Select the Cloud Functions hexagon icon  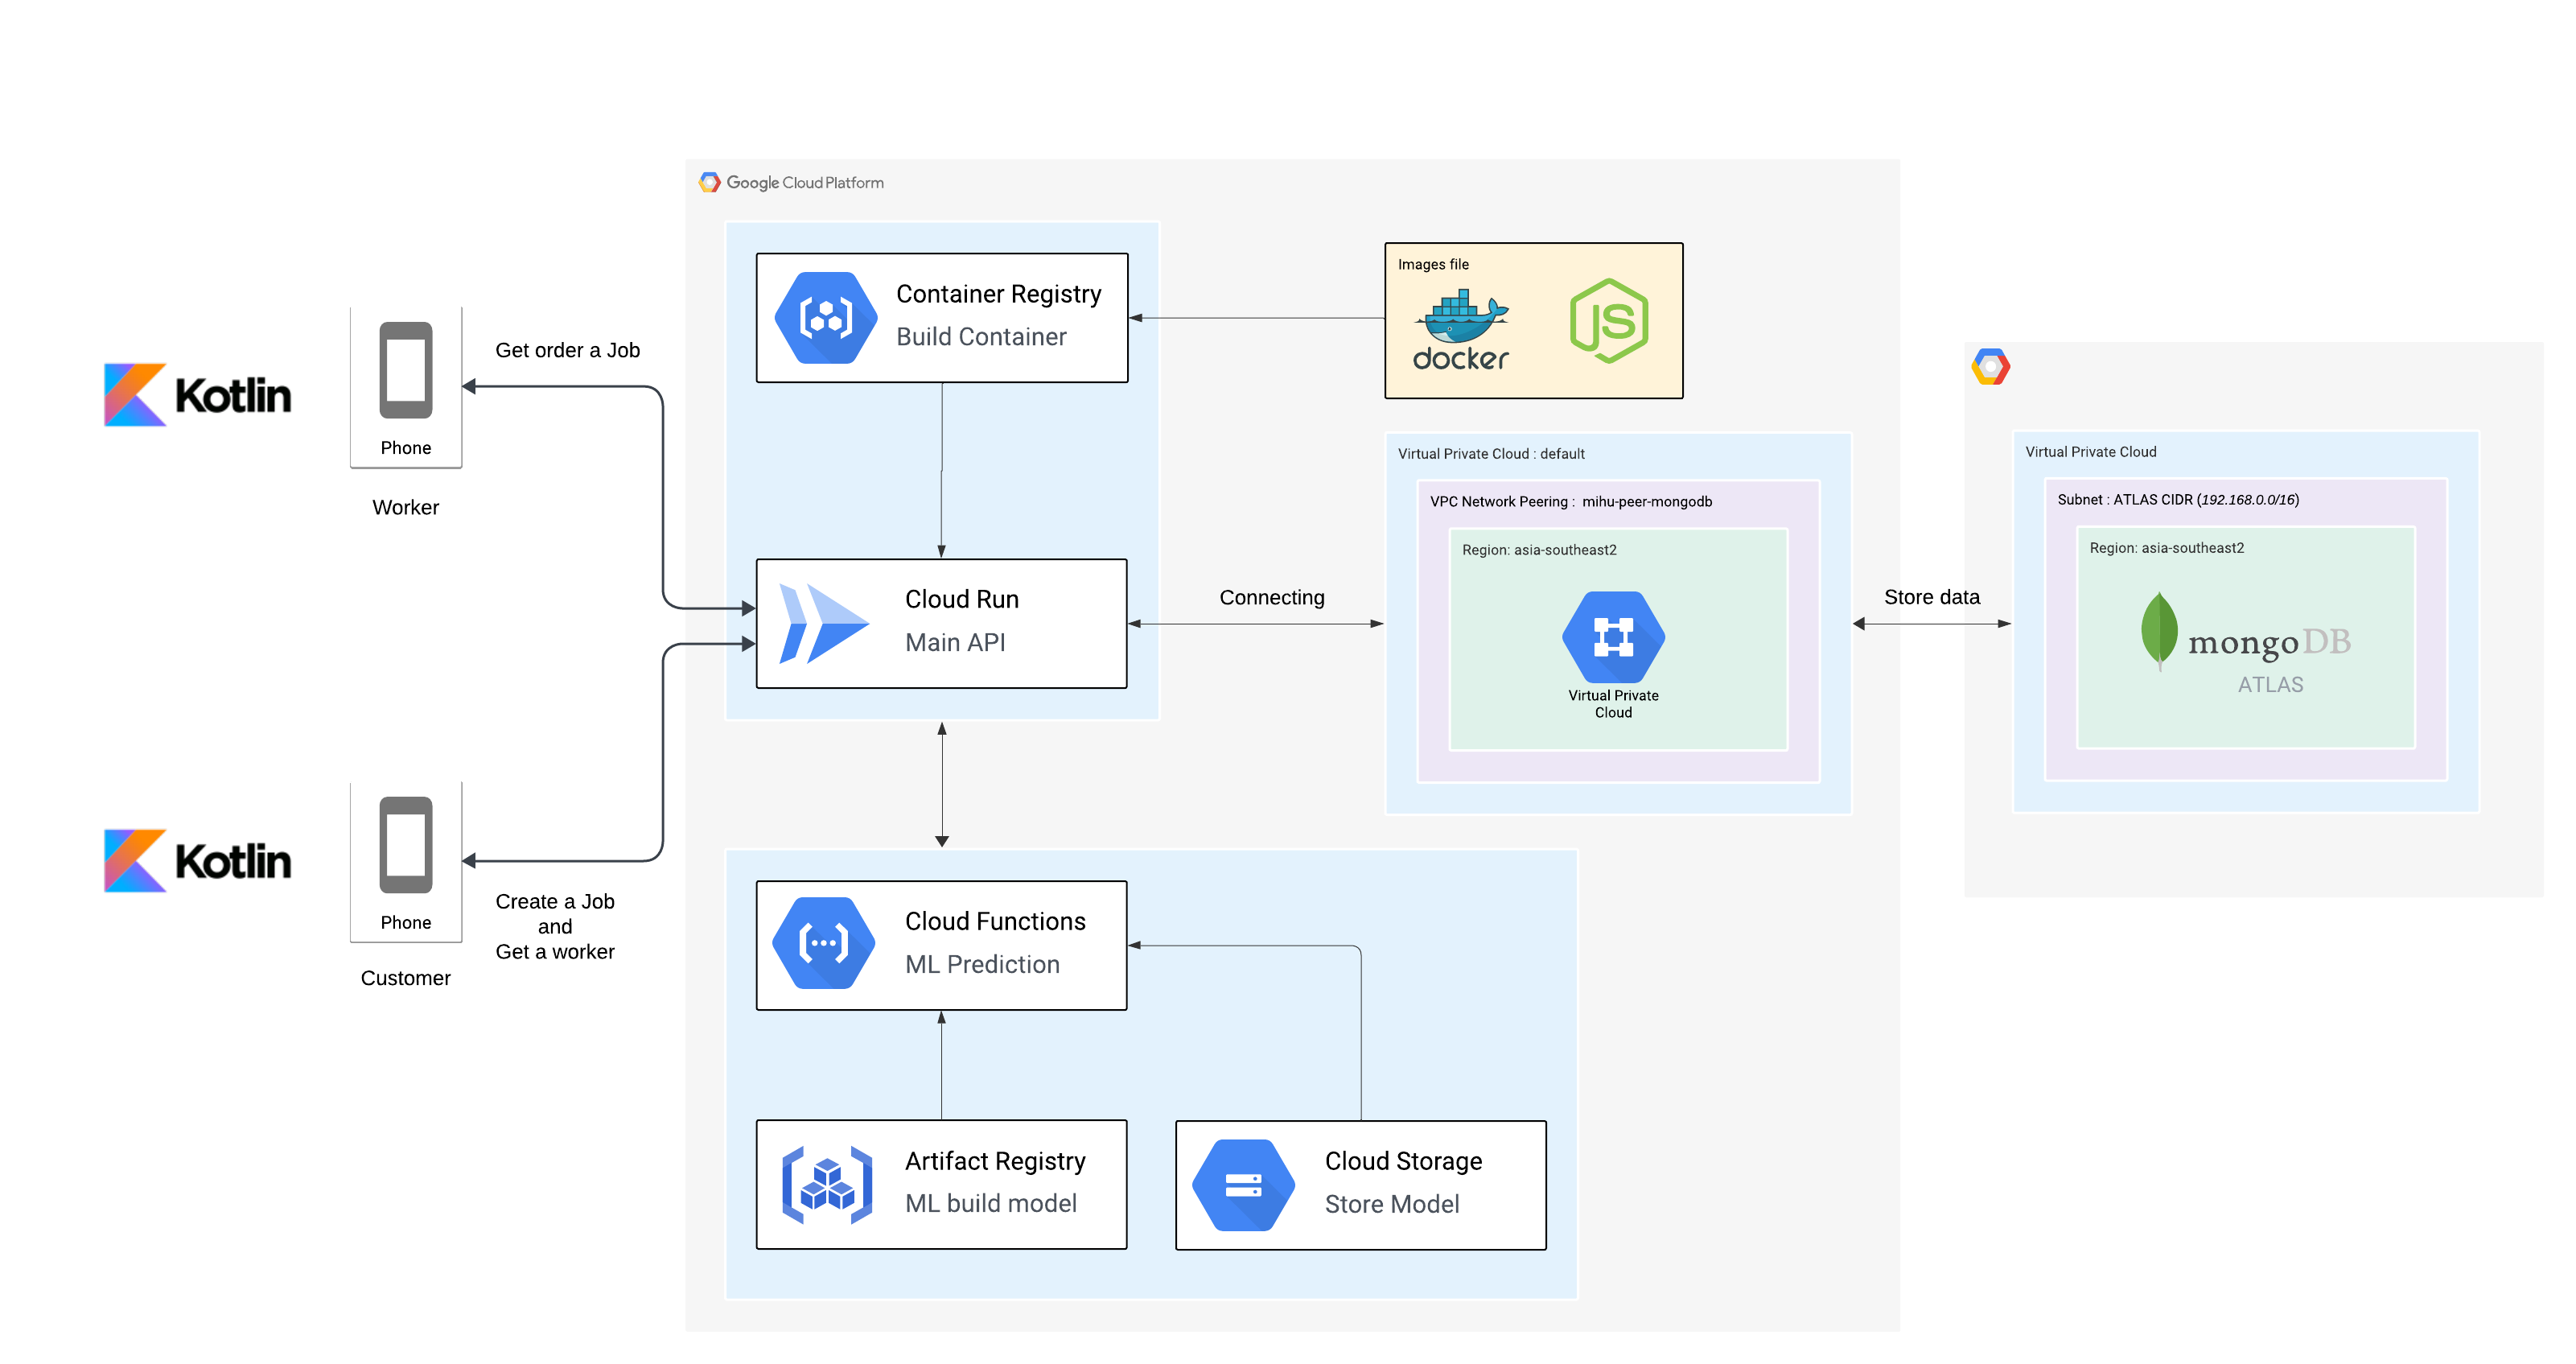click(x=824, y=943)
